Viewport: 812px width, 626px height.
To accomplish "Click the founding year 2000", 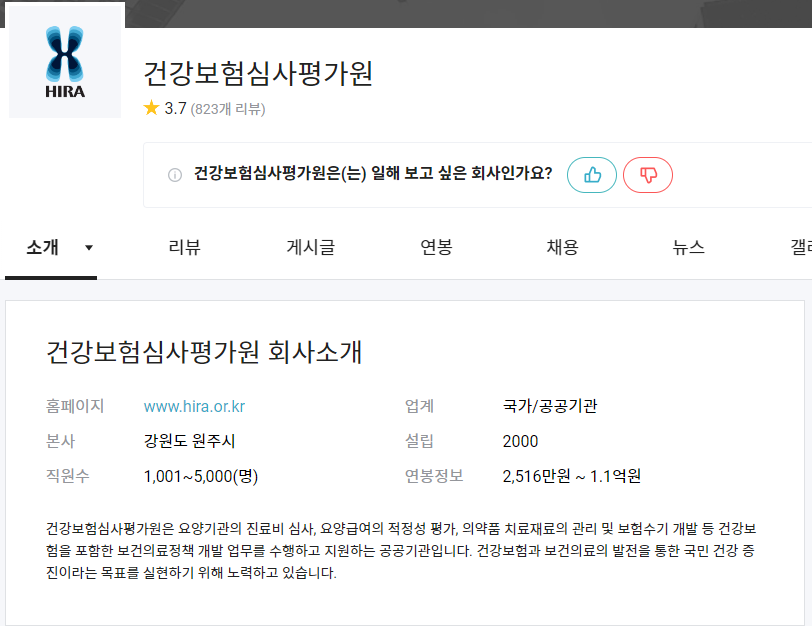I will [x=520, y=441].
